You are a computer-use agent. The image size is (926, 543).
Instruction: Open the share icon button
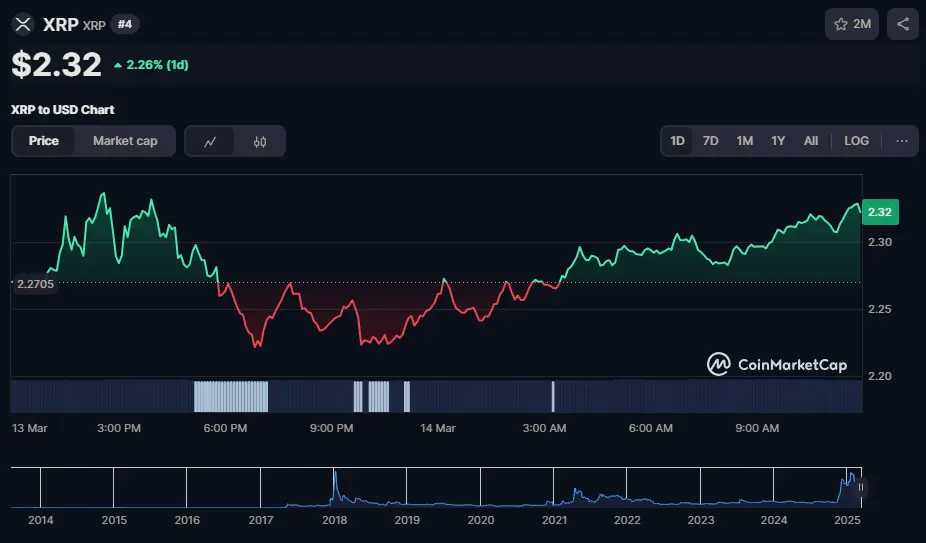pyautogui.click(x=902, y=24)
